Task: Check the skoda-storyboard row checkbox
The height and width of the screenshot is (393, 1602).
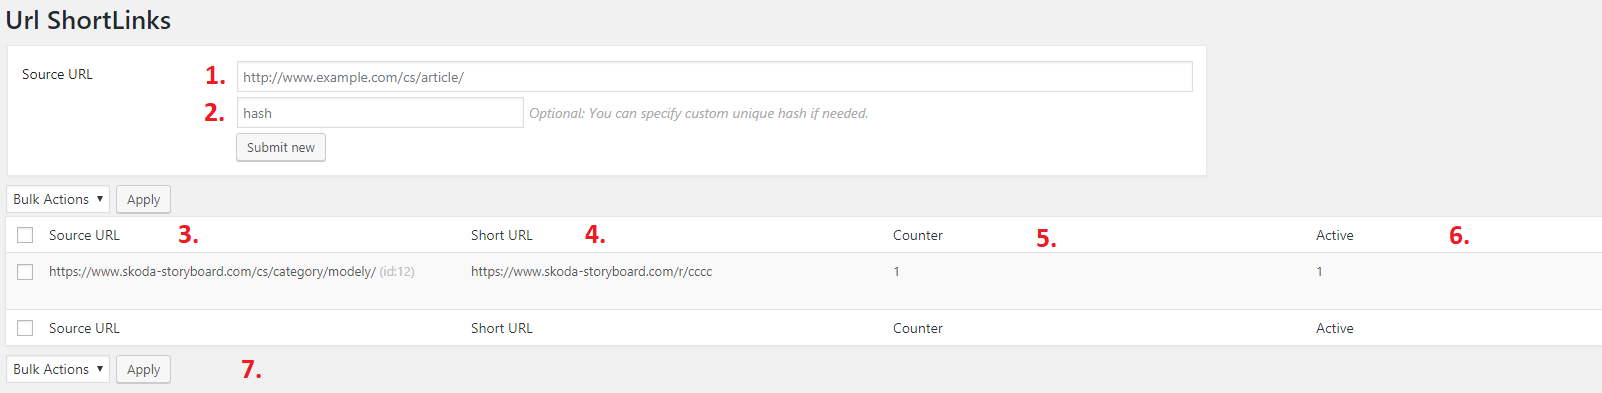Action: click(25, 272)
